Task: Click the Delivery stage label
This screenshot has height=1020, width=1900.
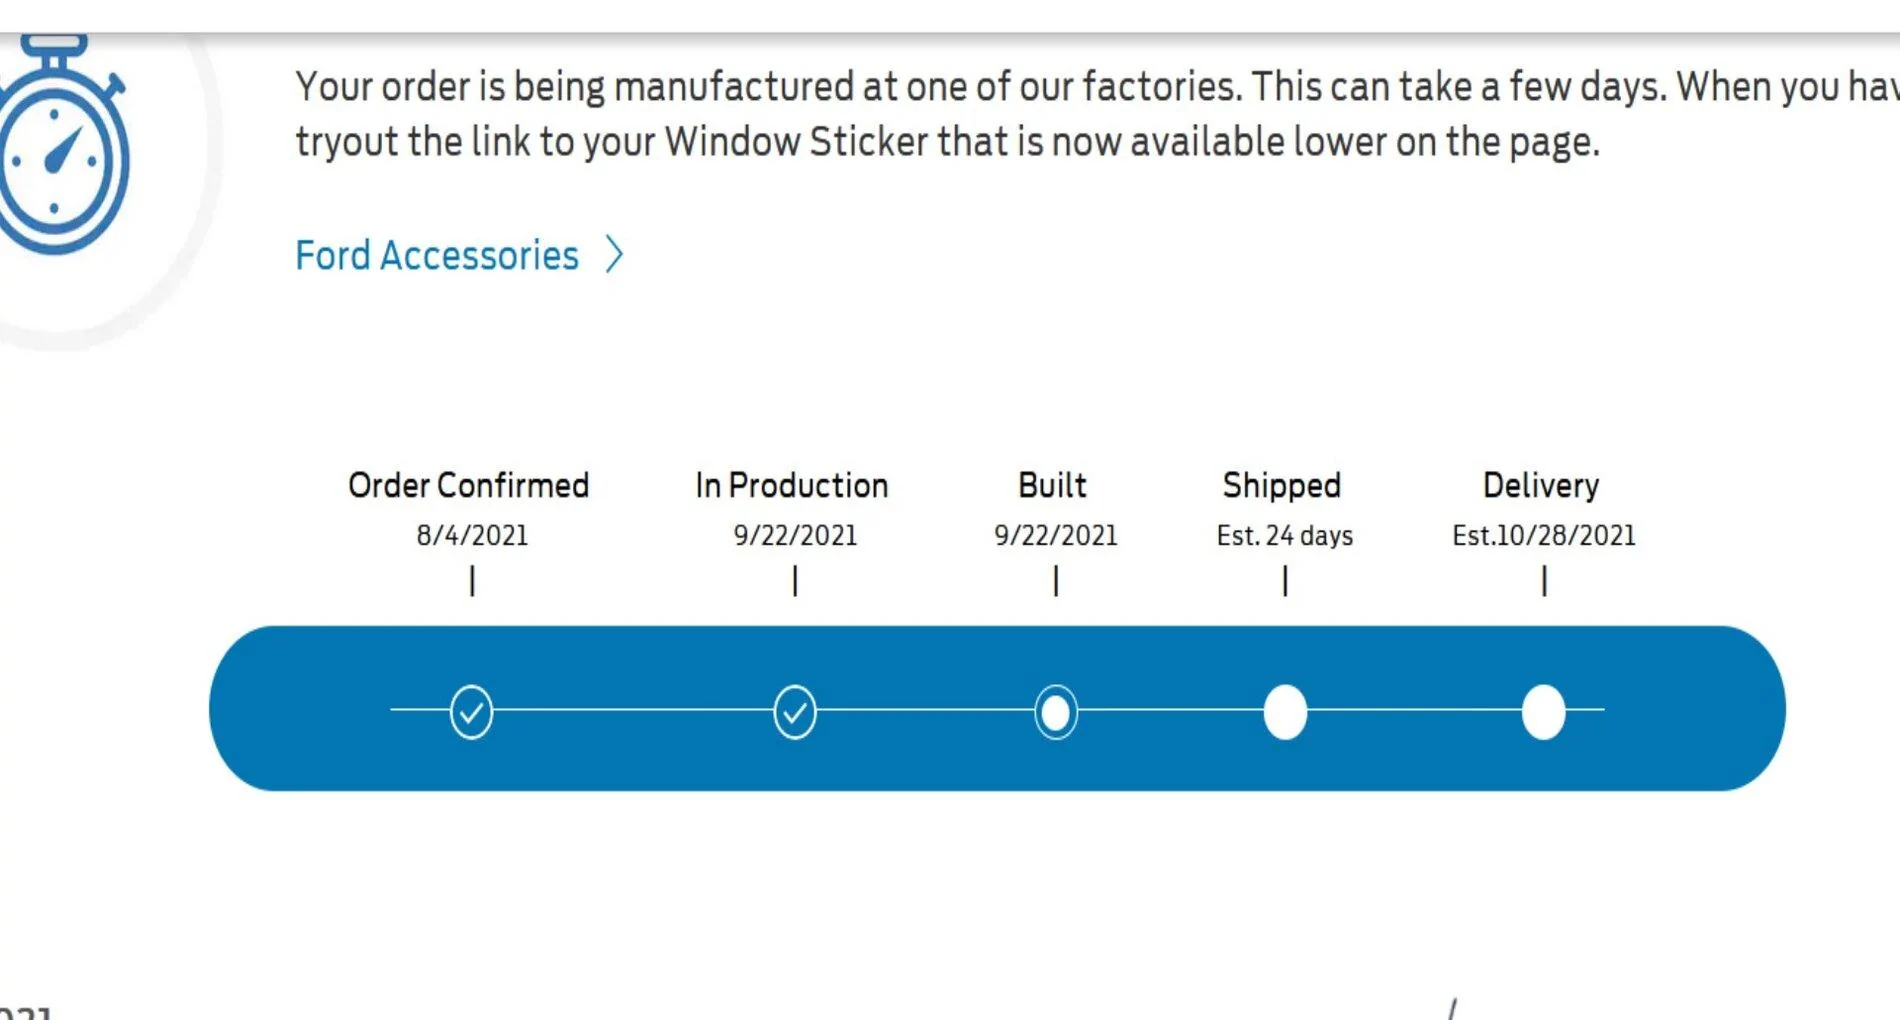Action: pyautogui.click(x=1541, y=486)
